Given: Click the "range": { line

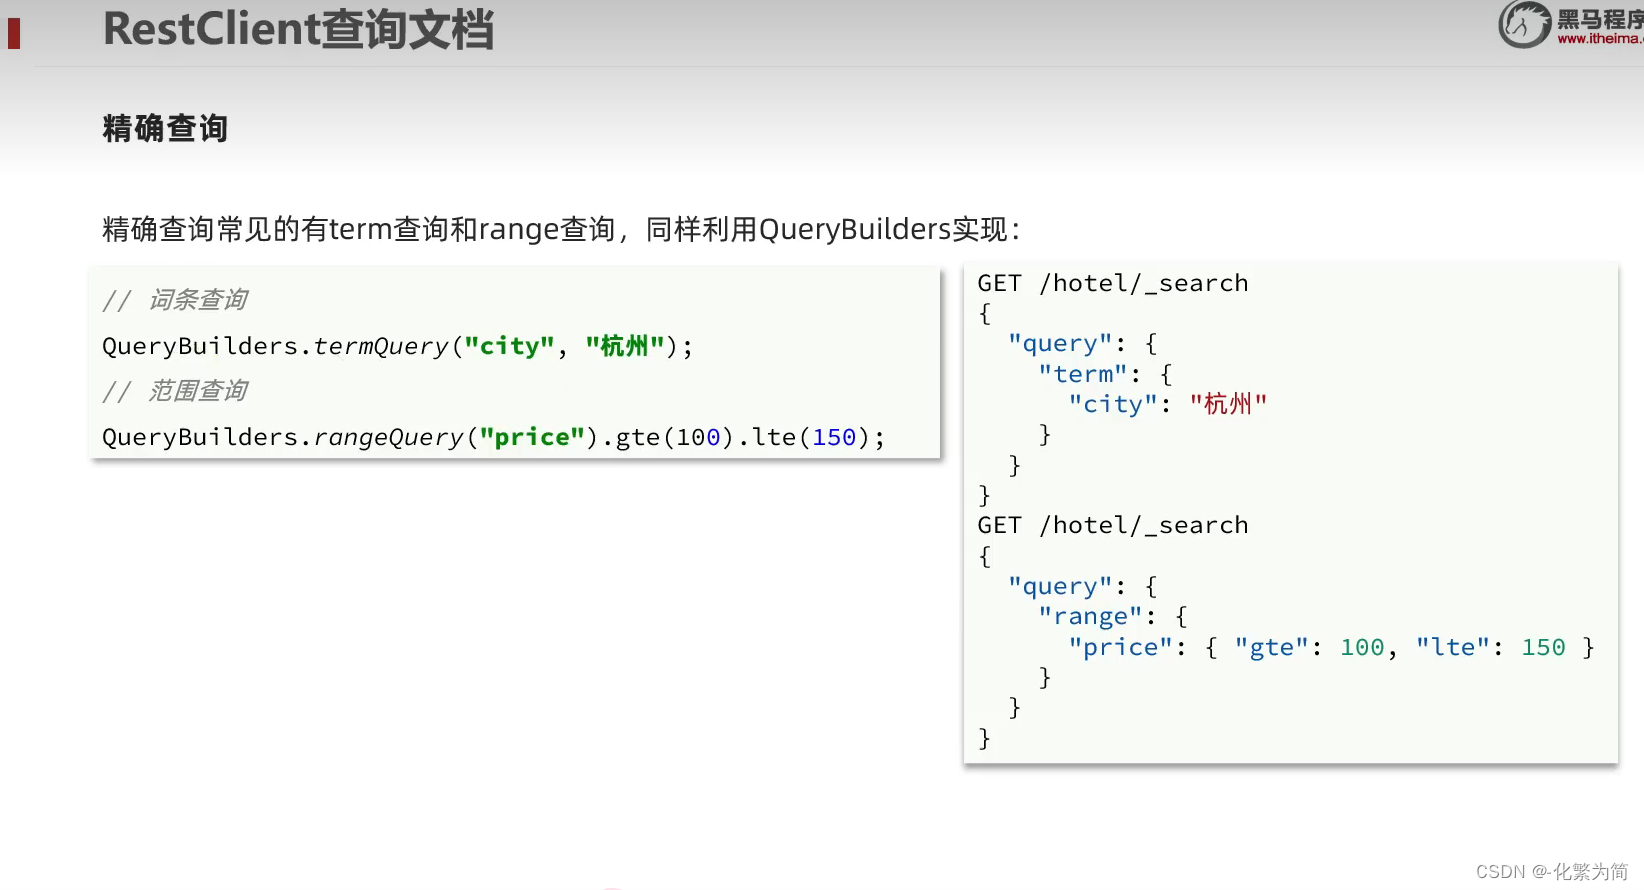Looking at the screenshot, I should pyautogui.click(x=1113, y=616).
